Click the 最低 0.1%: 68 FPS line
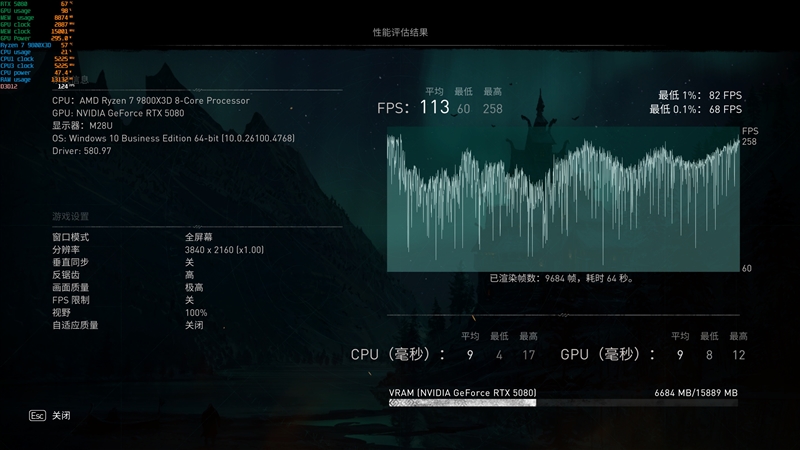800x450 pixels. pos(696,109)
